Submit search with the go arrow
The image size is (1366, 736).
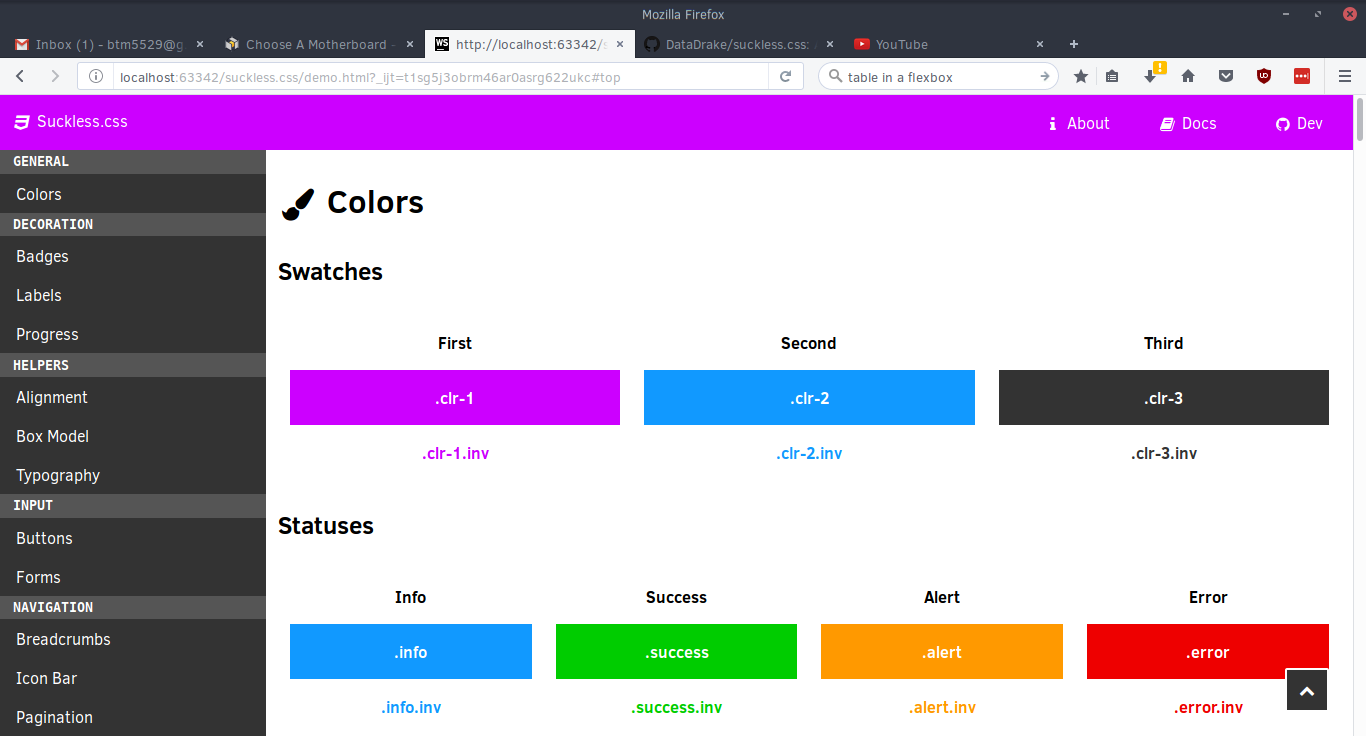pyautogui.click(x=1044, y=76)
